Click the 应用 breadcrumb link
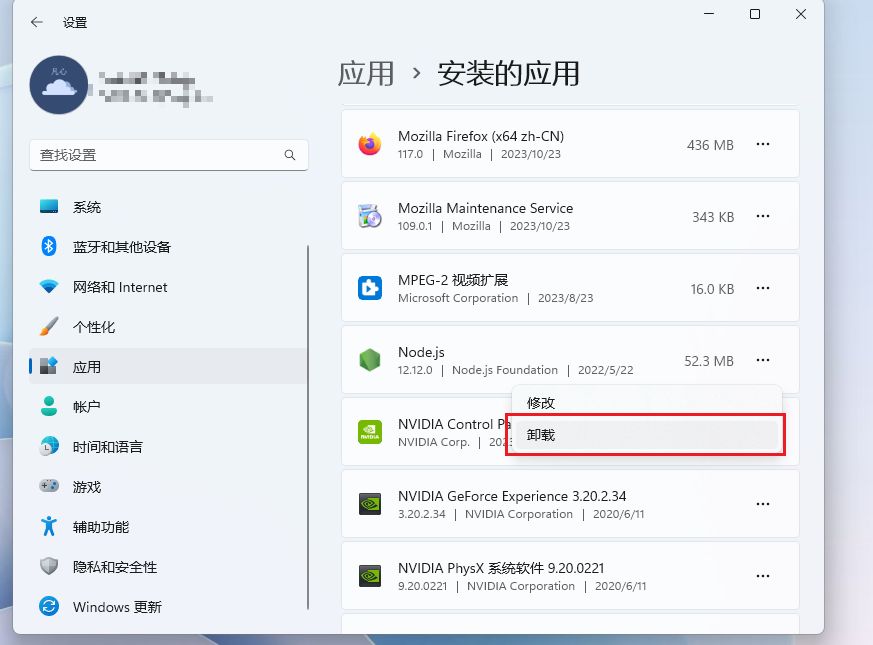The image size is (873, 645). (366, 74)
